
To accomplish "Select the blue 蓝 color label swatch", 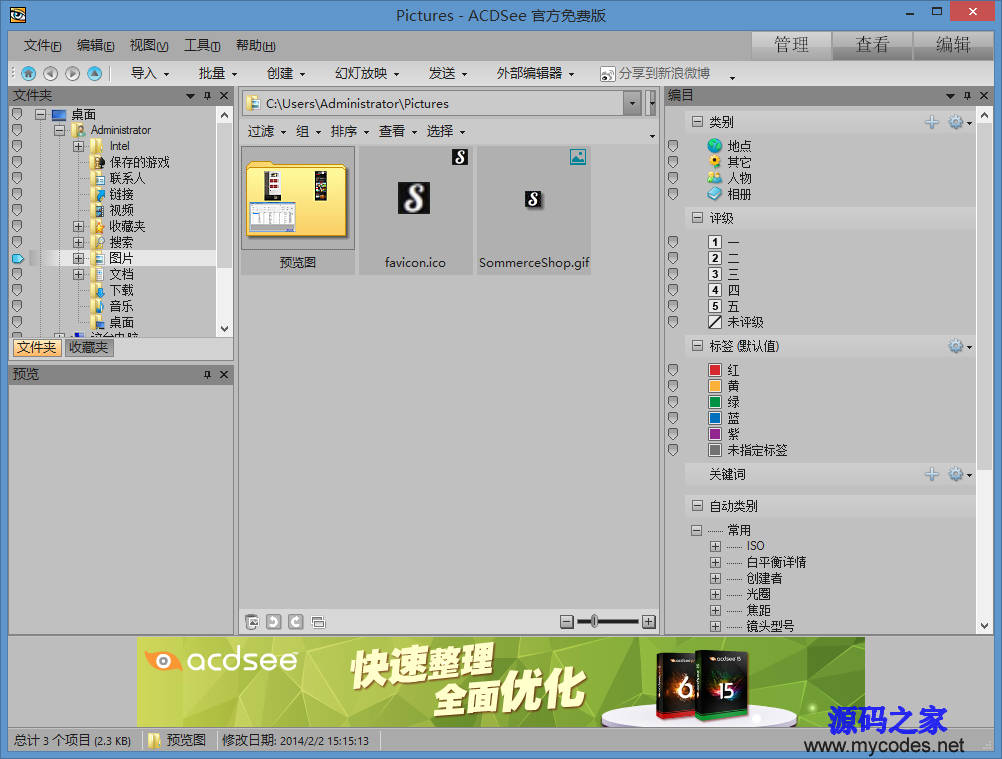I will [715, 418].
